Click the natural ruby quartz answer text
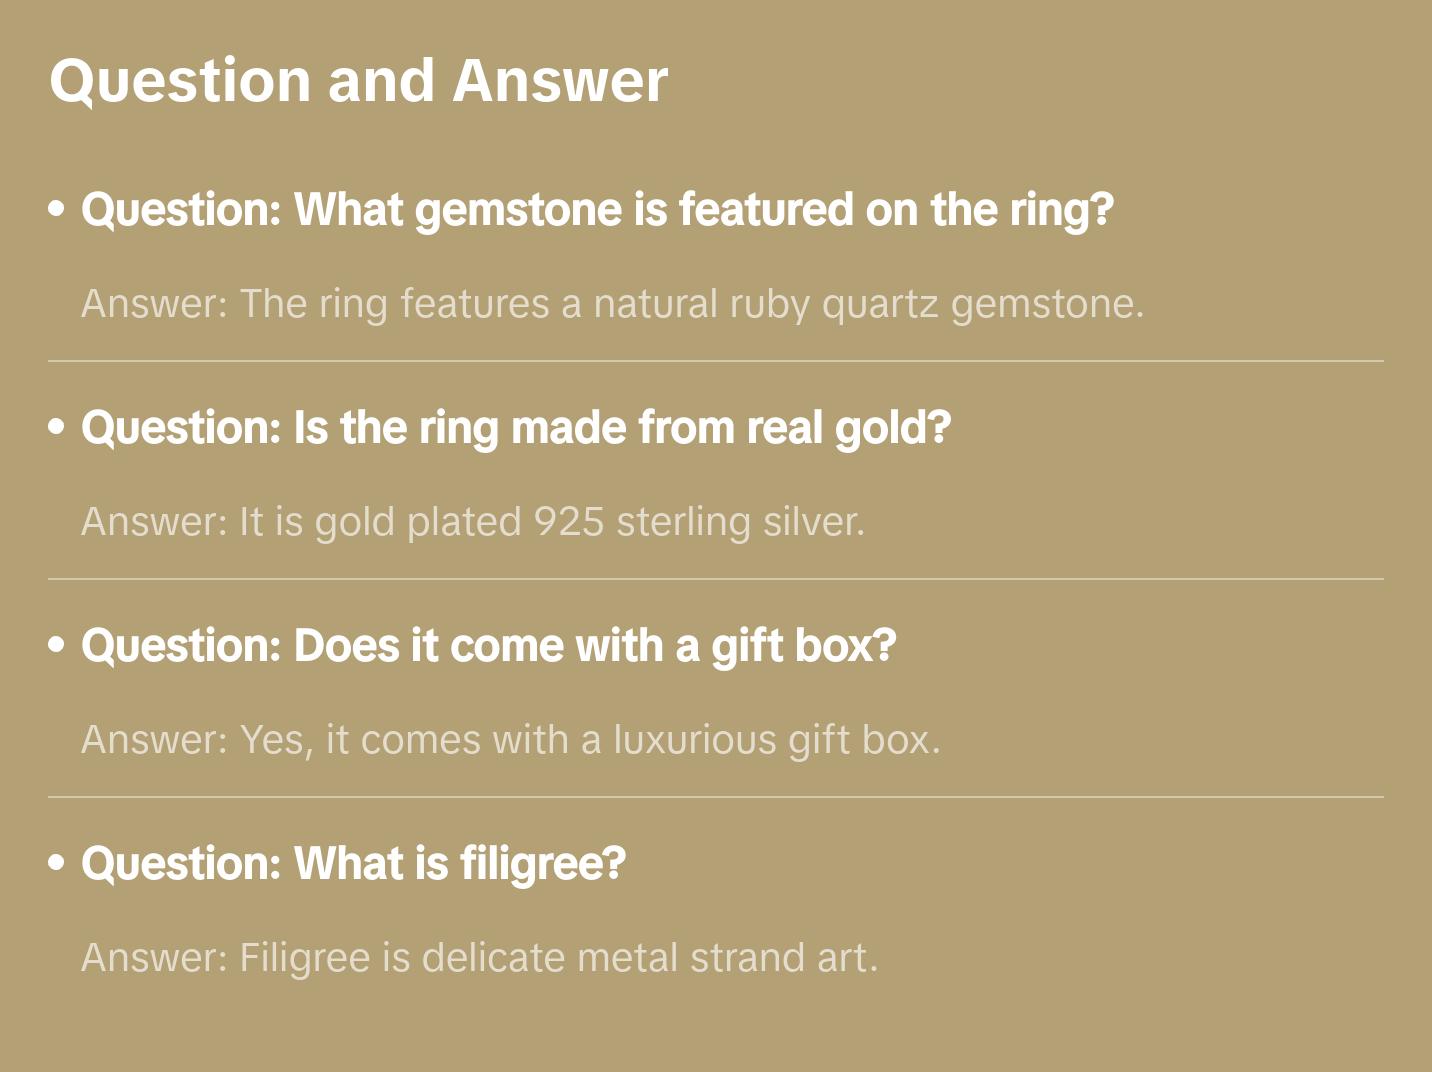 point(612,304)
